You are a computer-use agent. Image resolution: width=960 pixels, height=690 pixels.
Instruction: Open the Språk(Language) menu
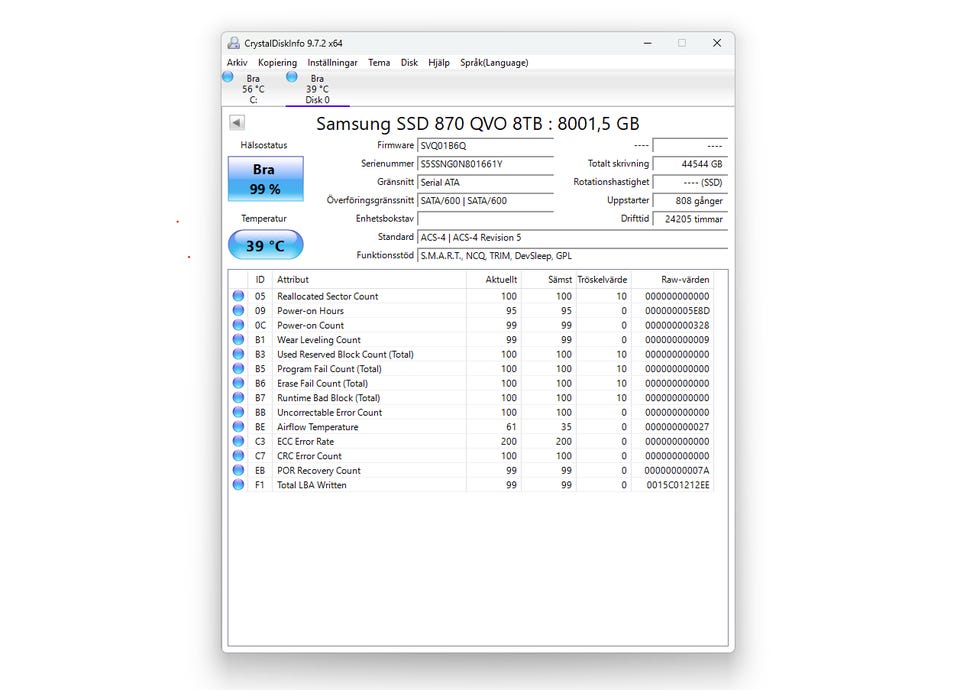[x=494, y=62]
